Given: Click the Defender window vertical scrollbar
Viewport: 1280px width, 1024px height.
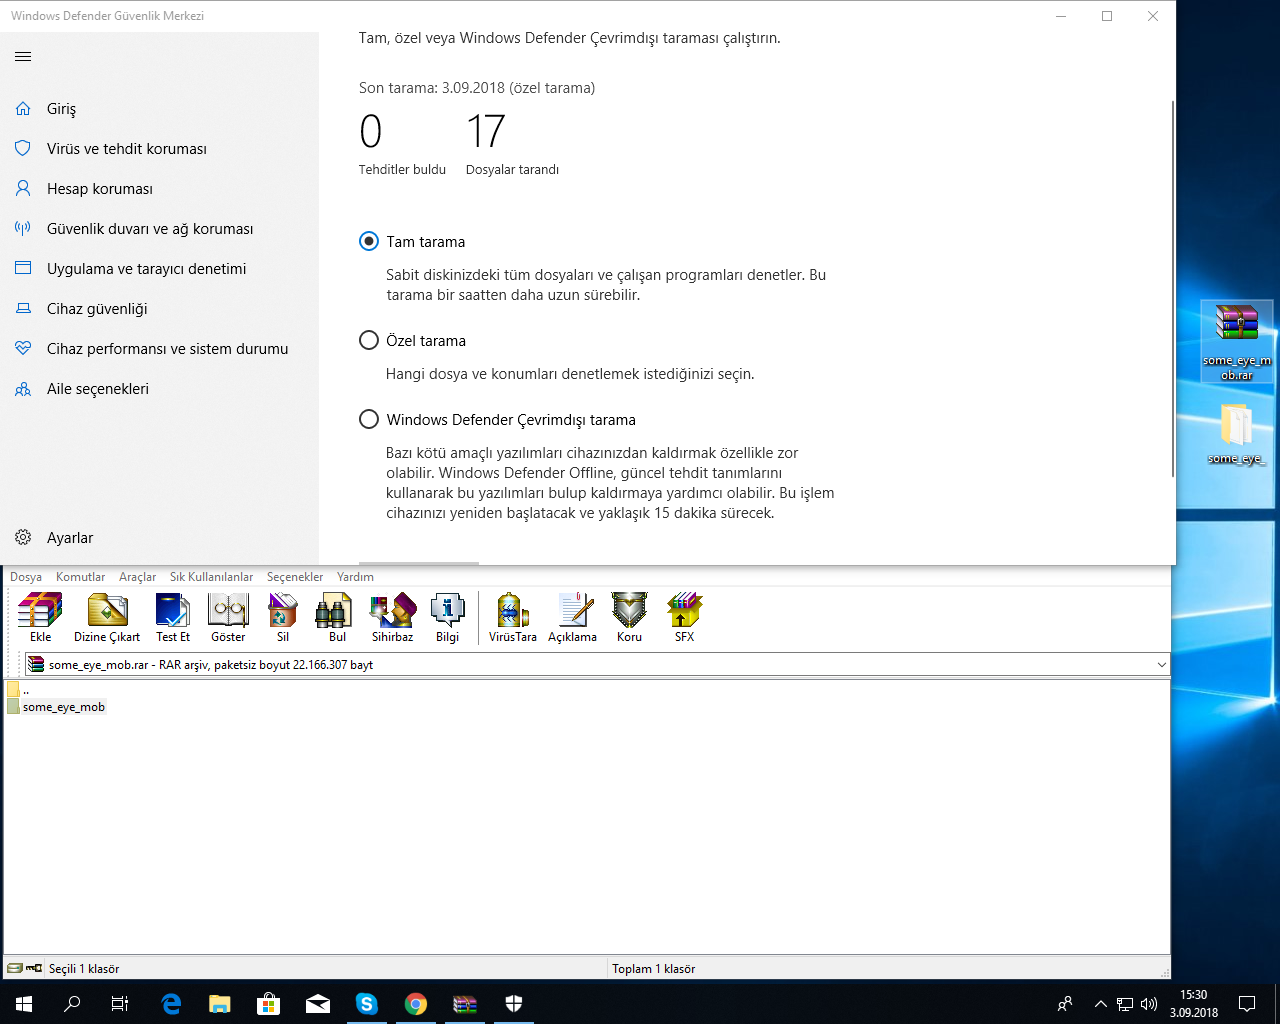Looking at the screenshot, I should tap(1172, 288).
